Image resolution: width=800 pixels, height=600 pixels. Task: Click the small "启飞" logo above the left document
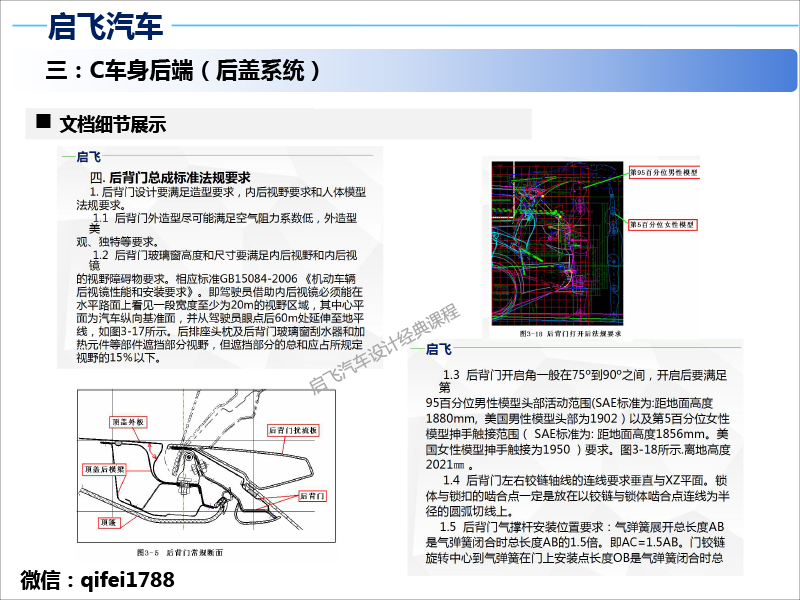[x=88, y=157]
